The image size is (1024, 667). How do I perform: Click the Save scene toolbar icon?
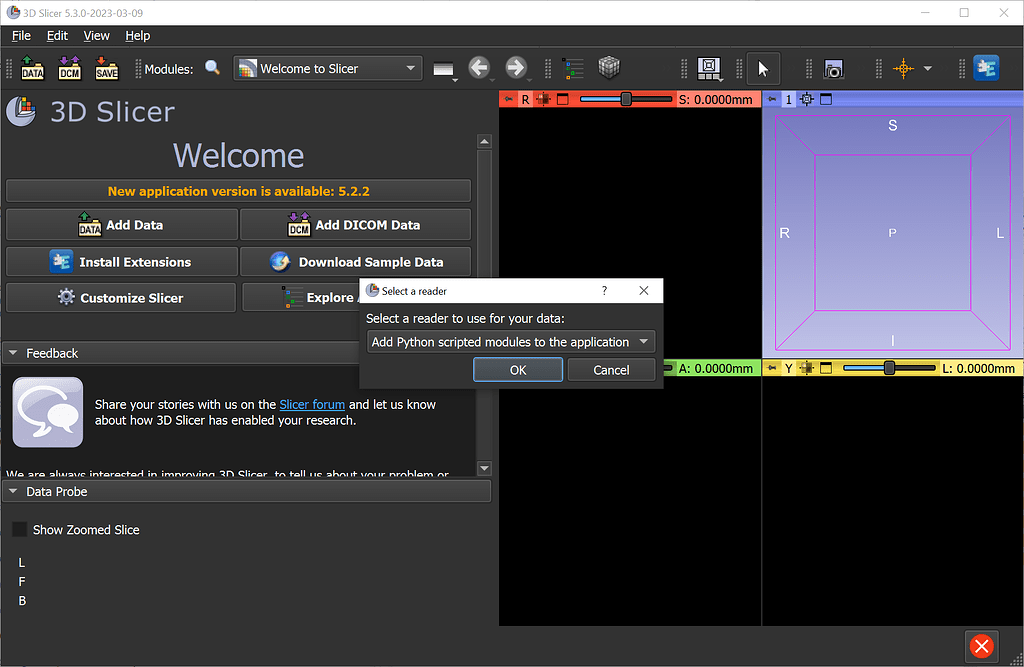tap(105, 68)
